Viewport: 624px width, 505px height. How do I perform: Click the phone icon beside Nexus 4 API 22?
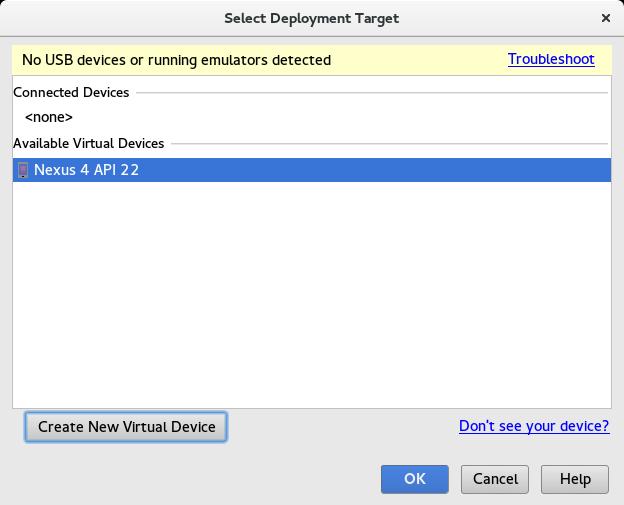click(x=23, y=170)
